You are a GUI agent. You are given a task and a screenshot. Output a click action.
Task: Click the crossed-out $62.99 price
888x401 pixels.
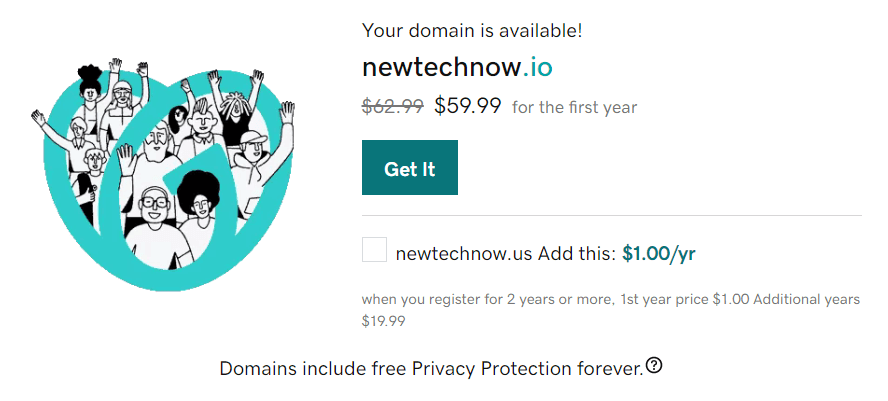[393, 106]
